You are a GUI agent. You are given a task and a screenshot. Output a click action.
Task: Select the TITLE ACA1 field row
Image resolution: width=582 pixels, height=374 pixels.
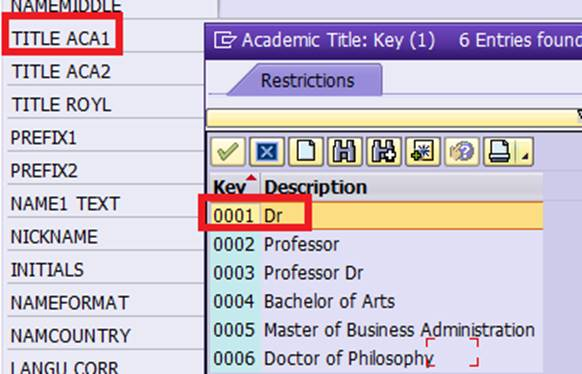(x=105, y=38)
